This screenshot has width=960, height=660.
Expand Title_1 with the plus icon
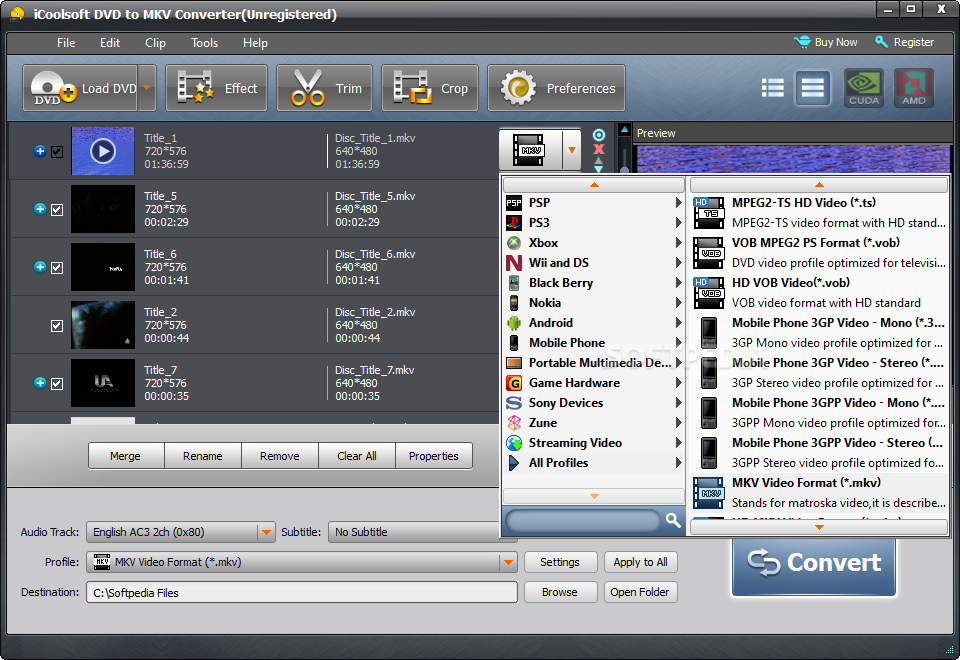click(x=40, y=151)
